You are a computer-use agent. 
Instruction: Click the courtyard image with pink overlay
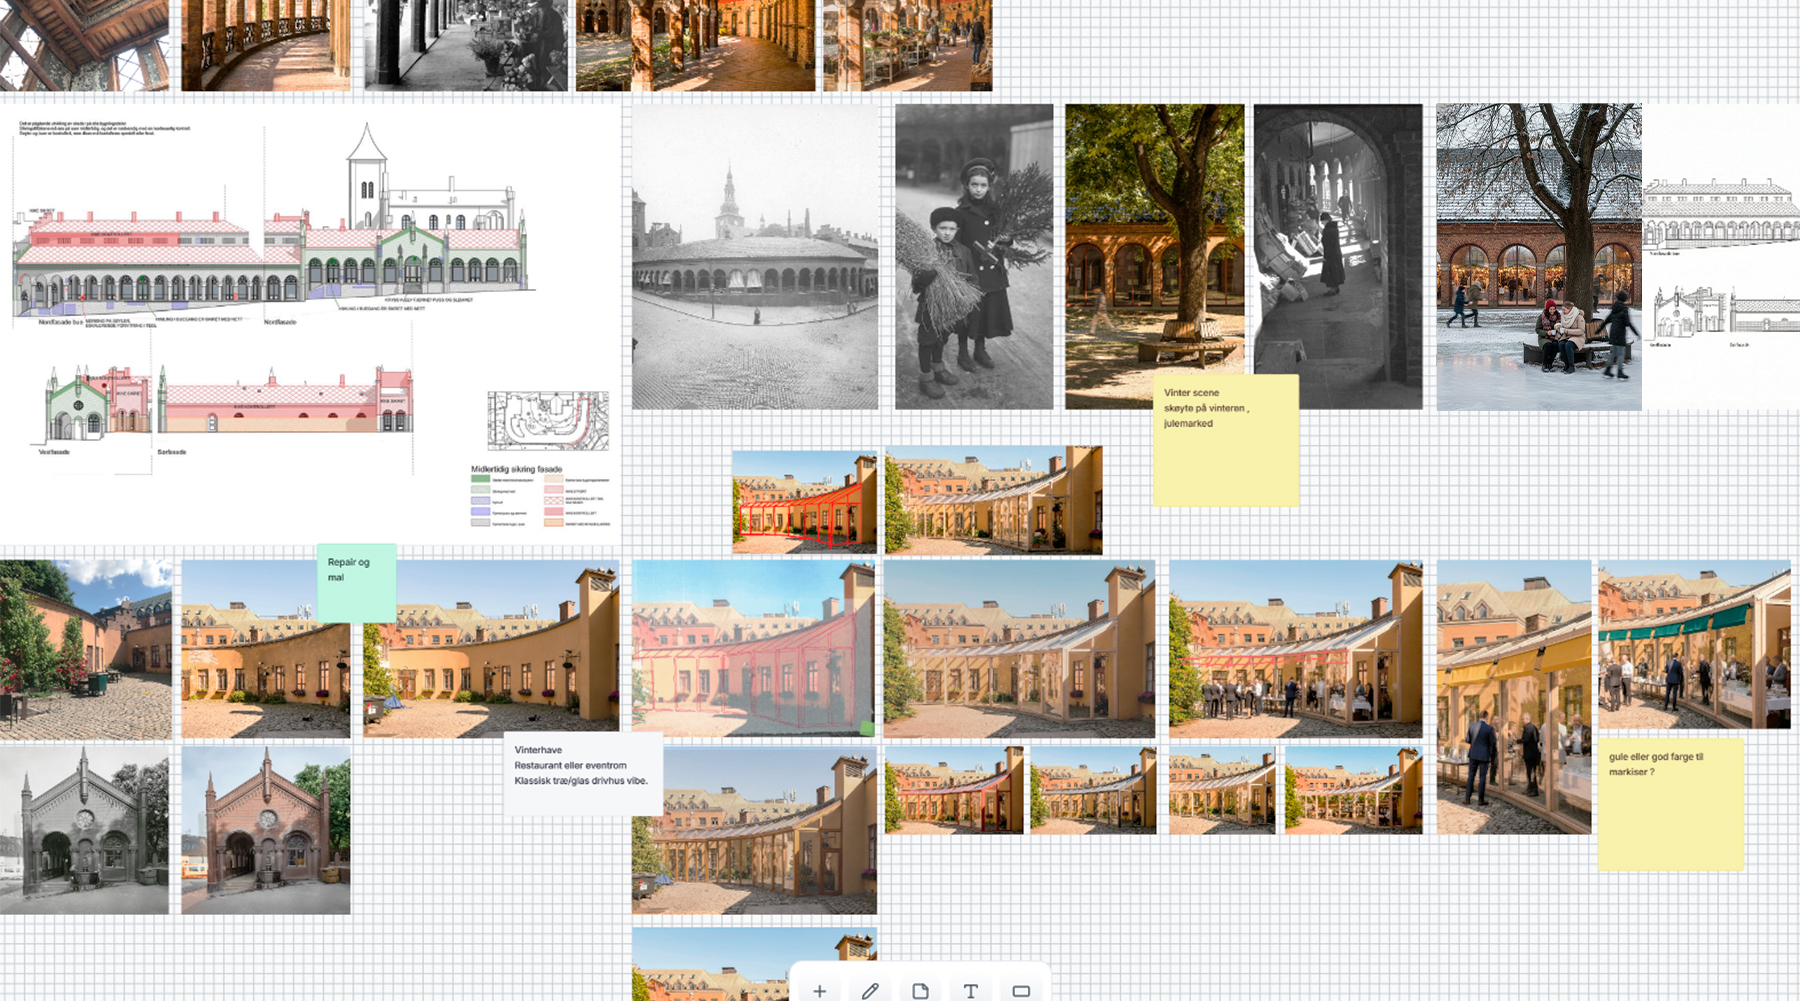pos(754,648)
